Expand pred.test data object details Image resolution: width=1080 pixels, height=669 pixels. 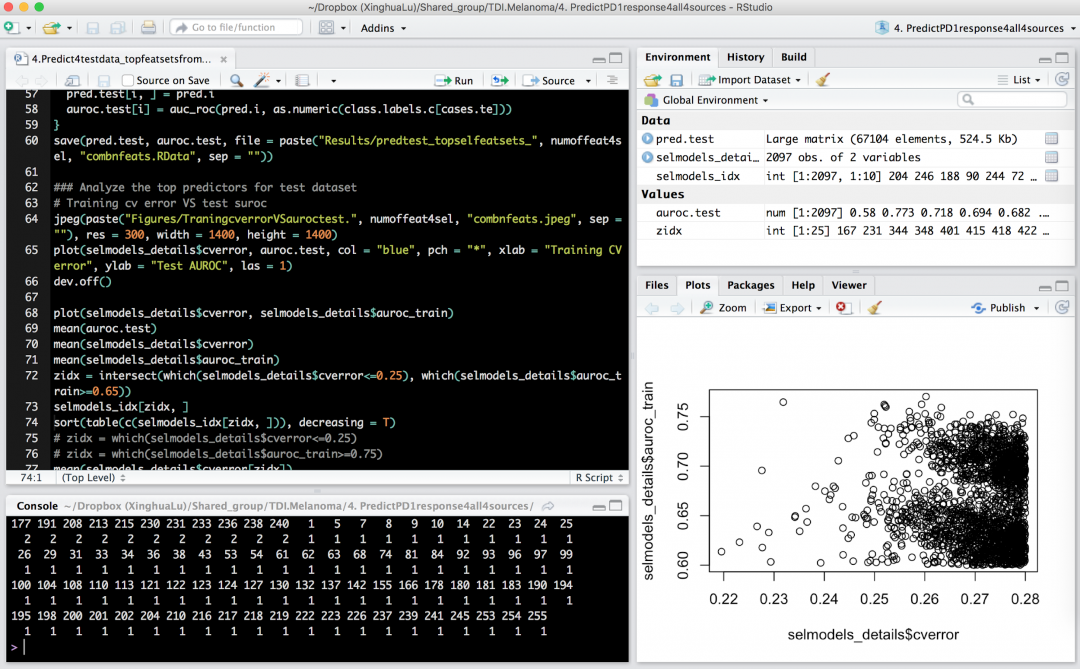click(x=648, y=139)
